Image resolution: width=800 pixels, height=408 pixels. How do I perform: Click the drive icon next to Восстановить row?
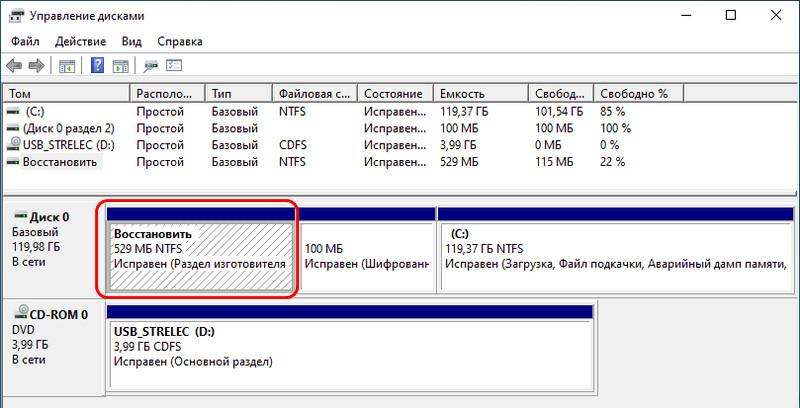13,162
